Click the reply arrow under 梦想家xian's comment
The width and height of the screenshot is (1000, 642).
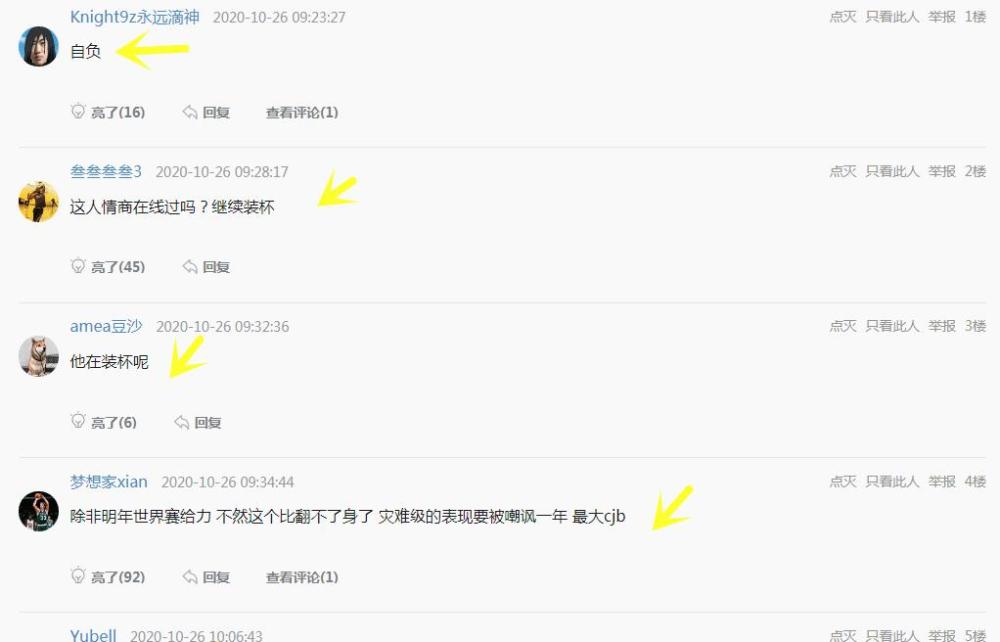189,577
